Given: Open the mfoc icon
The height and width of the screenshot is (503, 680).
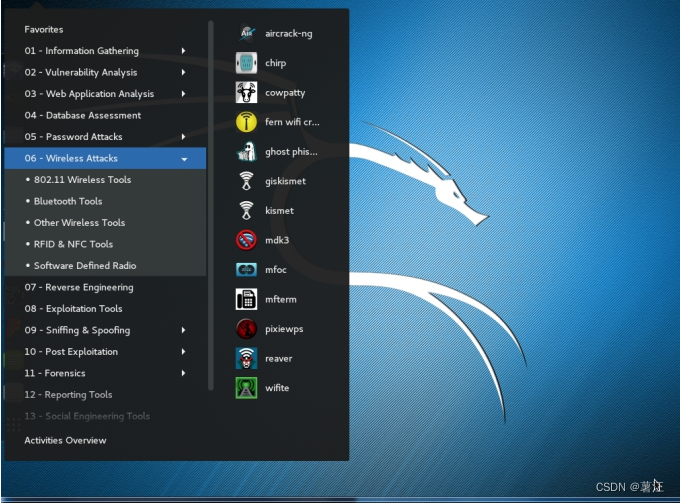Looking at the screenshot, I should click(246, 269).
